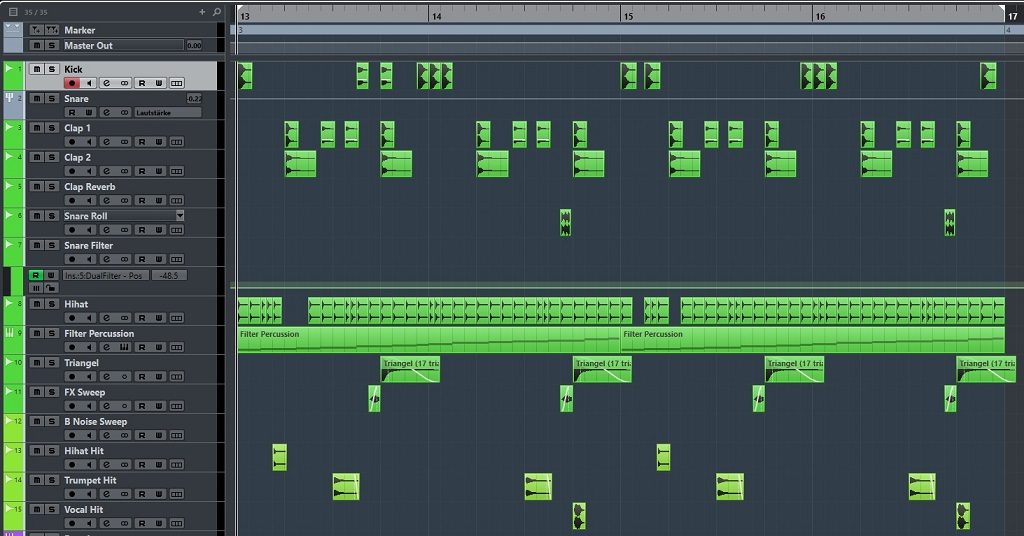Solo the Vocal Hit track
The image size is (1024, 536).
pyautogui.click(x=52, y=510)
